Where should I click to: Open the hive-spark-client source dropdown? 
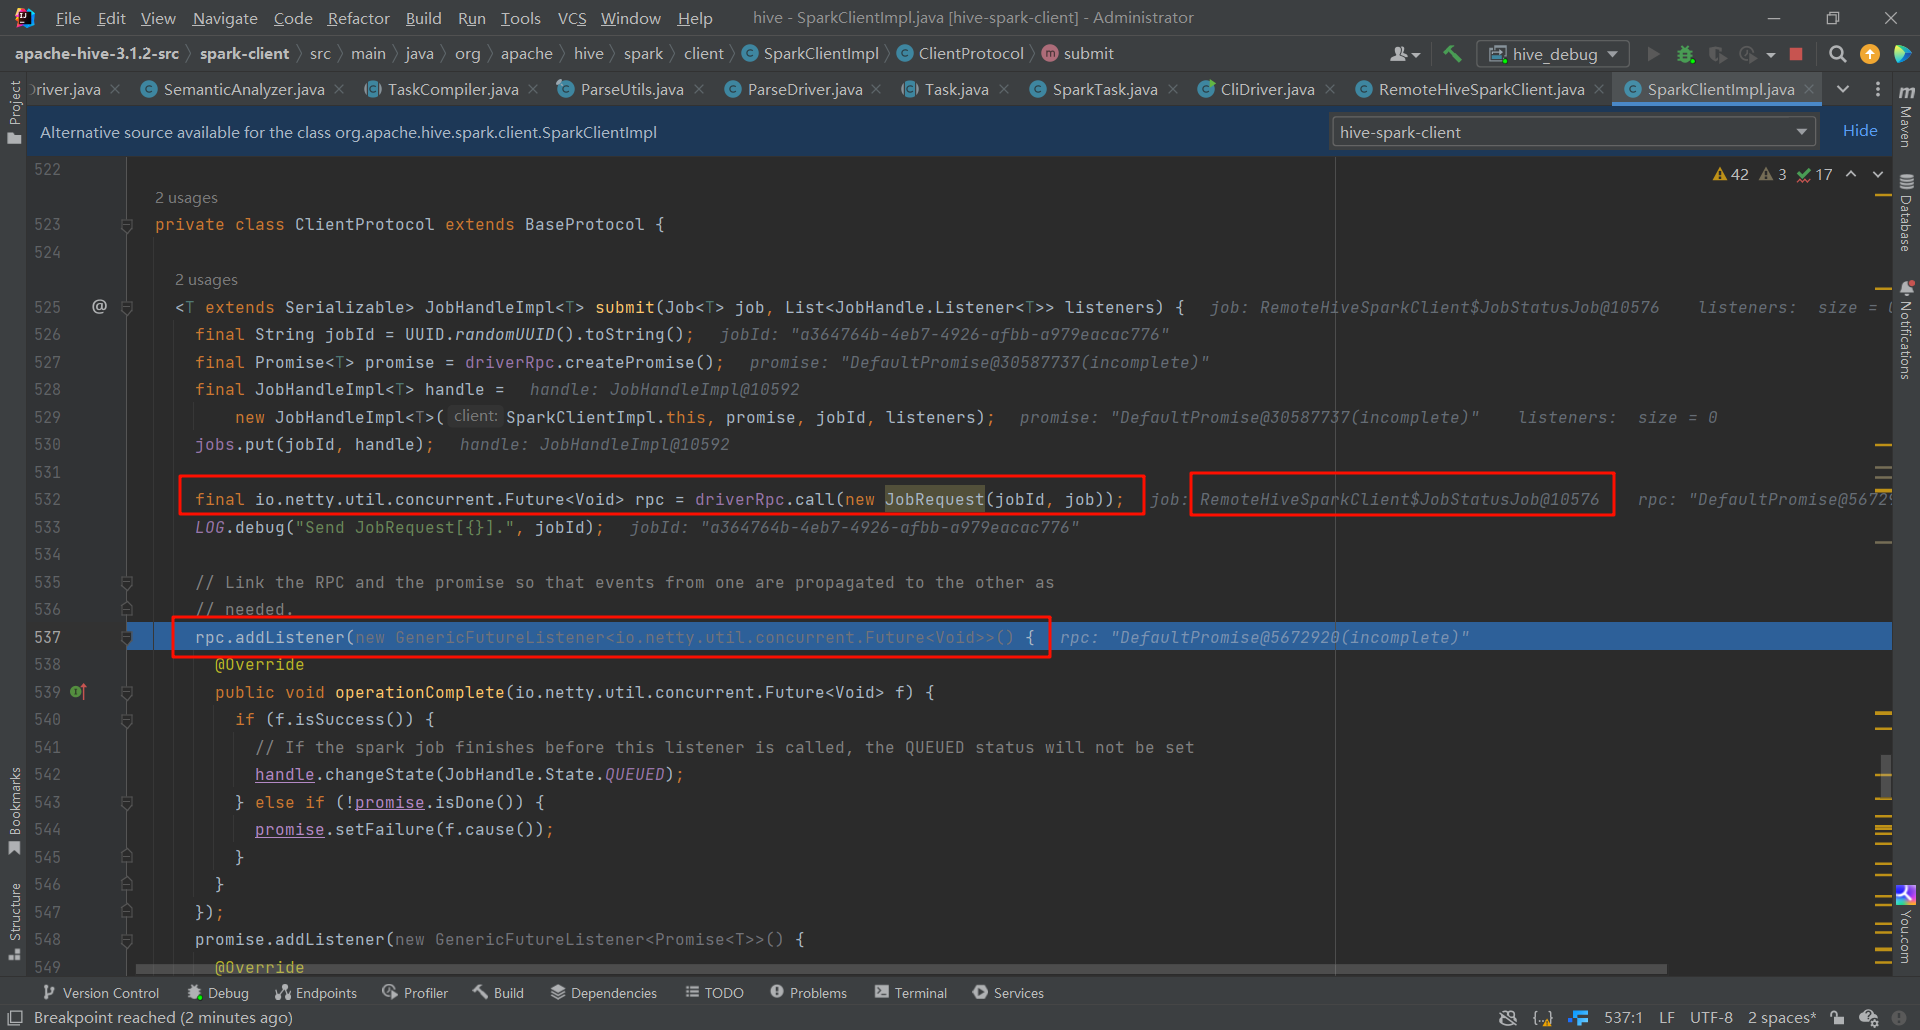[x=1573, y=132]
